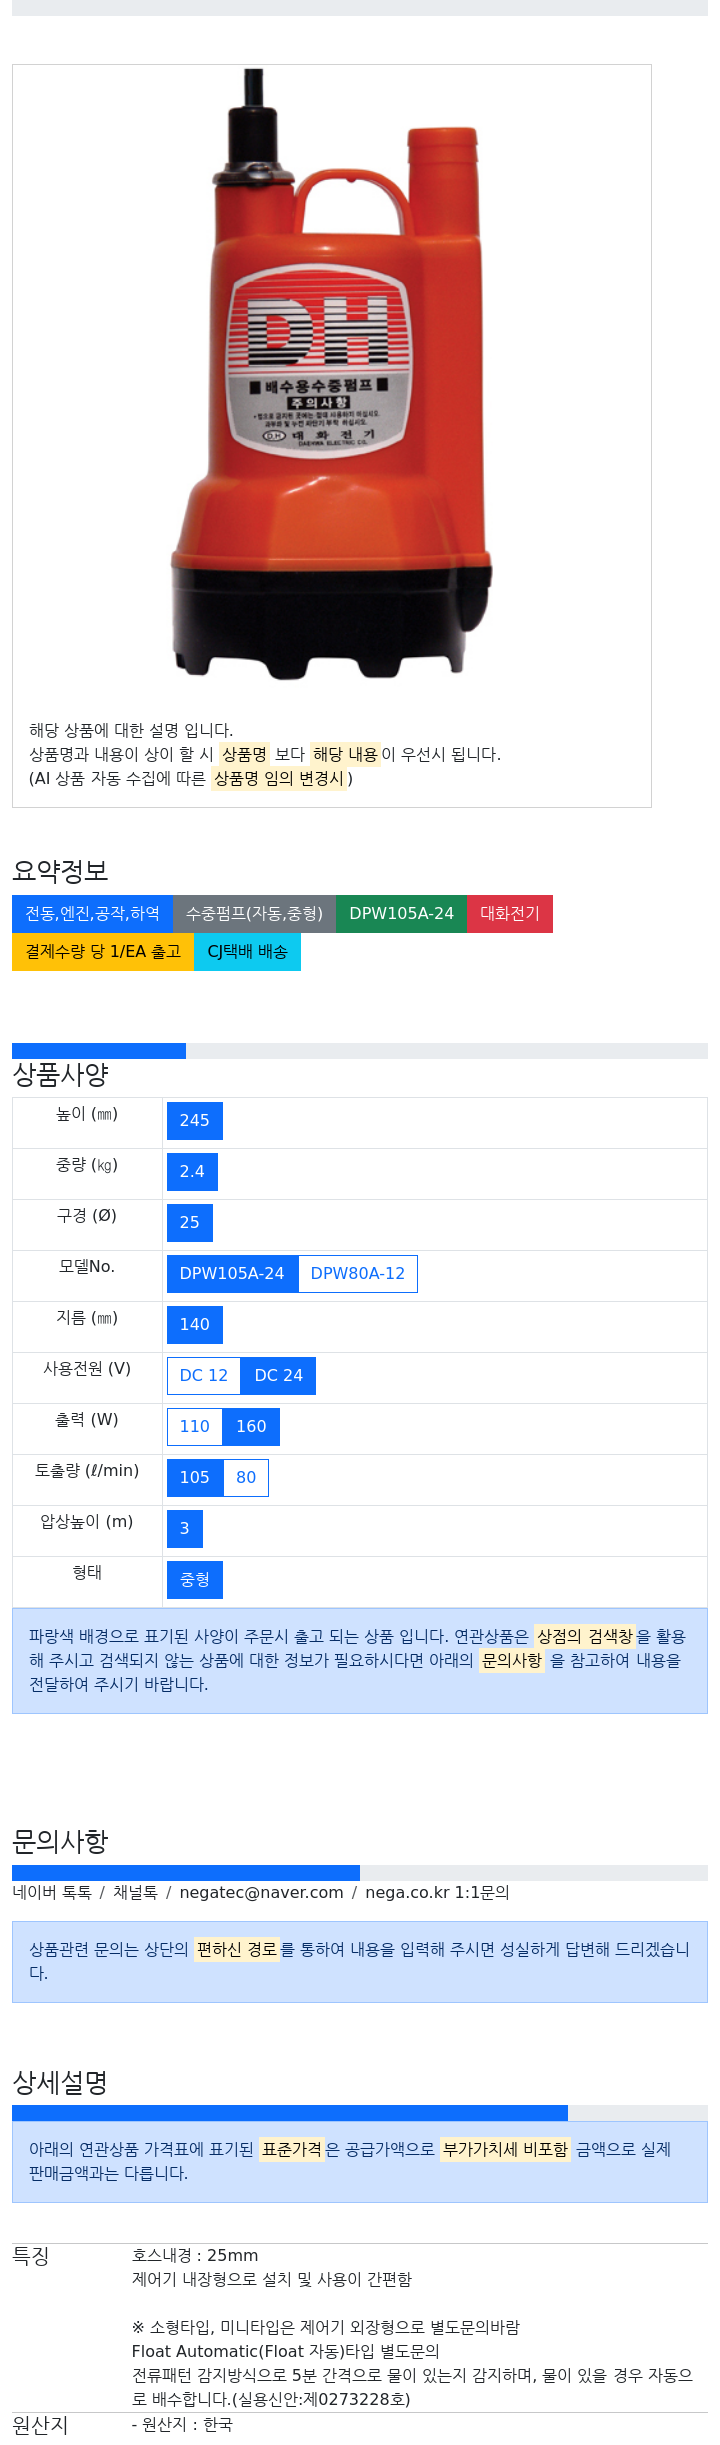The width and height of the screenshot is (720, 2445).
Task: Select the 105 ℓ/min discharge option
Action: (195, 1478)
